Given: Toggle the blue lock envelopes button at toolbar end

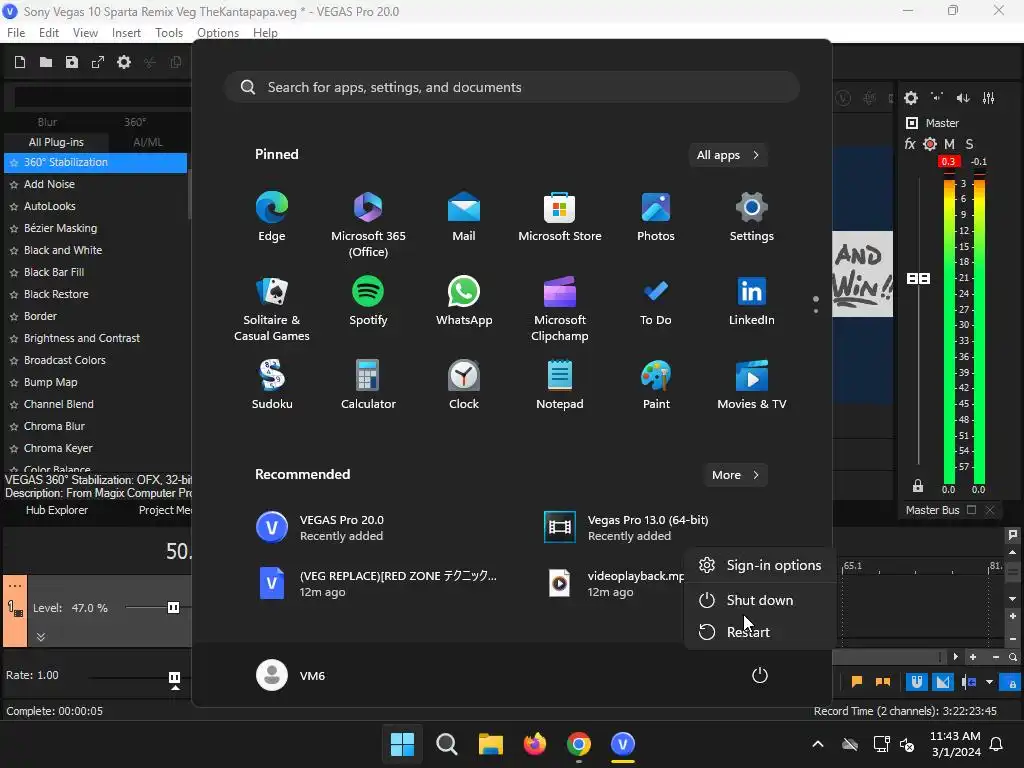Looking at the screenshot, I should 1012,683.
